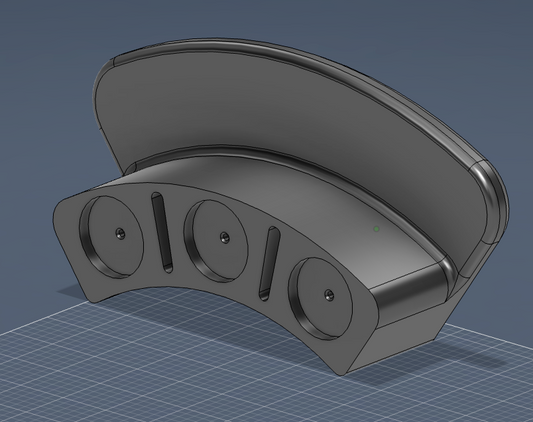Select the small green point on the model
The width and height of the screenshot is (533, 422).
[x=376, y=229]
